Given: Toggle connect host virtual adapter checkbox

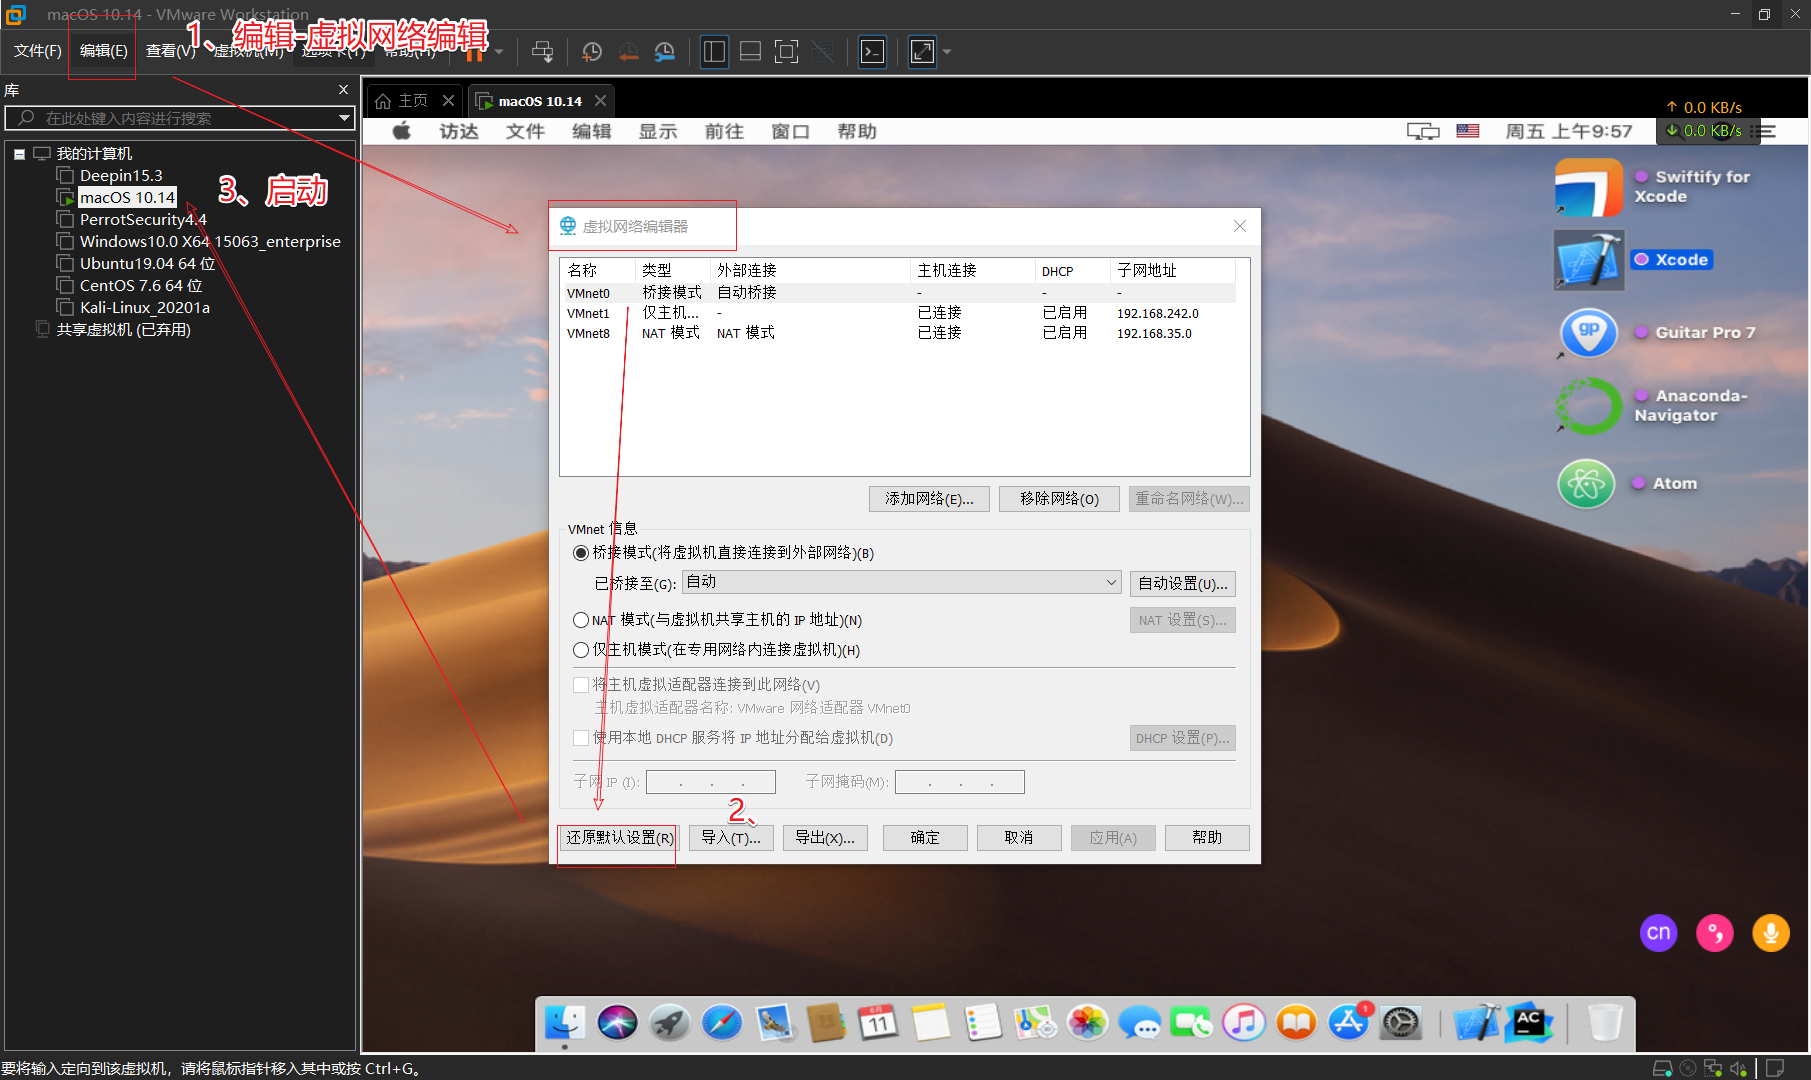Looking at the screenshot, I should pos(580,685).
